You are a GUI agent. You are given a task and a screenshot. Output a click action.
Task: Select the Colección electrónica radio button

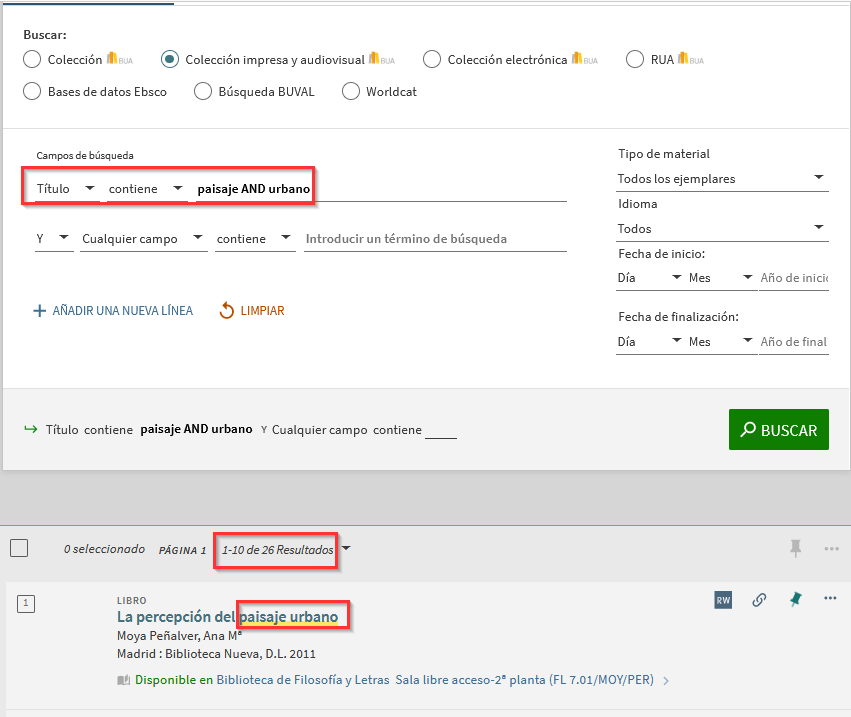(432, 60)
